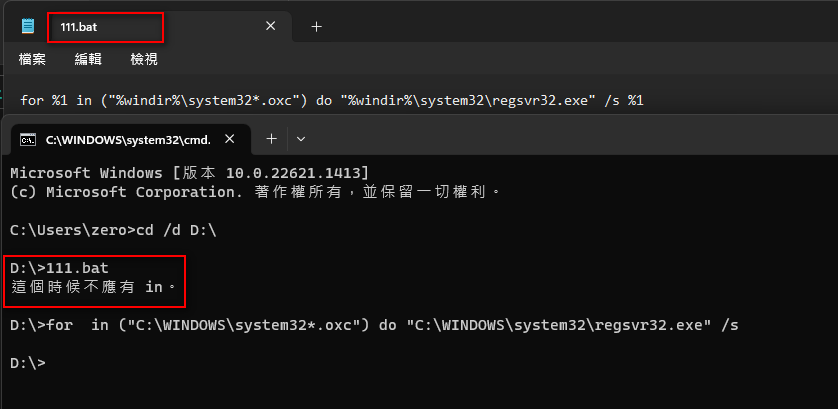Click the cmd icon on the terminal tab

(x=28, y=140)
